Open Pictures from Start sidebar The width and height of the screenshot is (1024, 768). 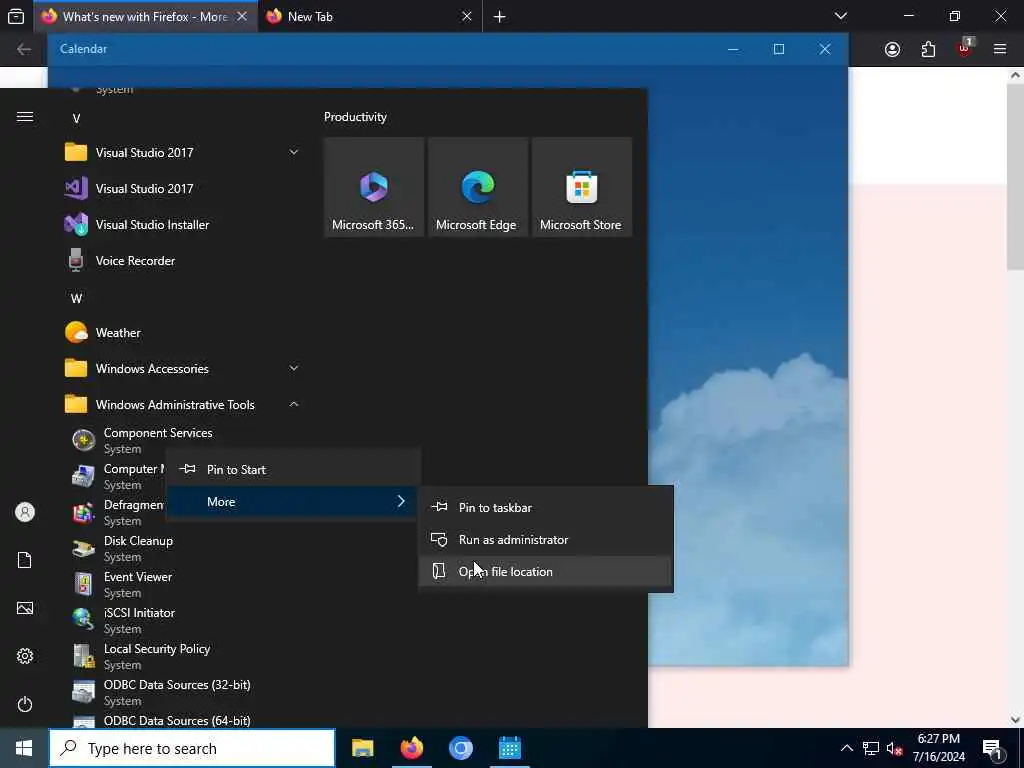pos(25,608)
